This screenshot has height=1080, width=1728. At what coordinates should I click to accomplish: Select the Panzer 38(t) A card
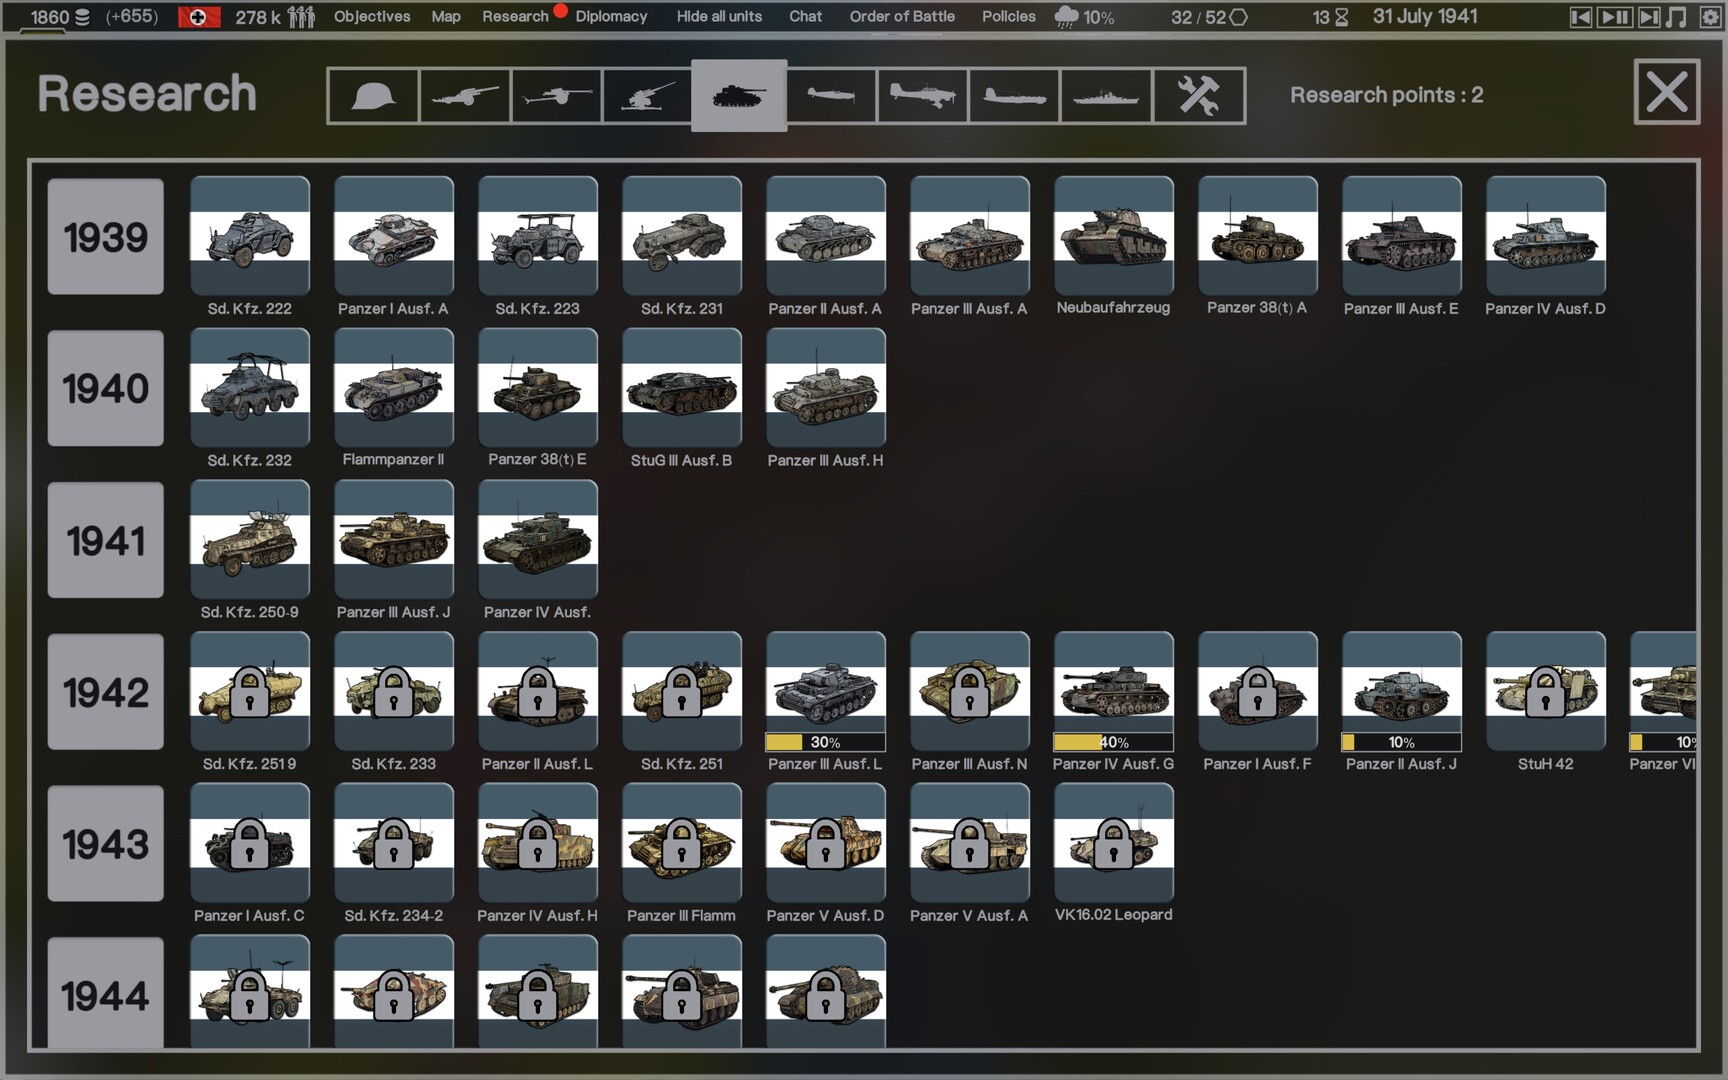1258,236
